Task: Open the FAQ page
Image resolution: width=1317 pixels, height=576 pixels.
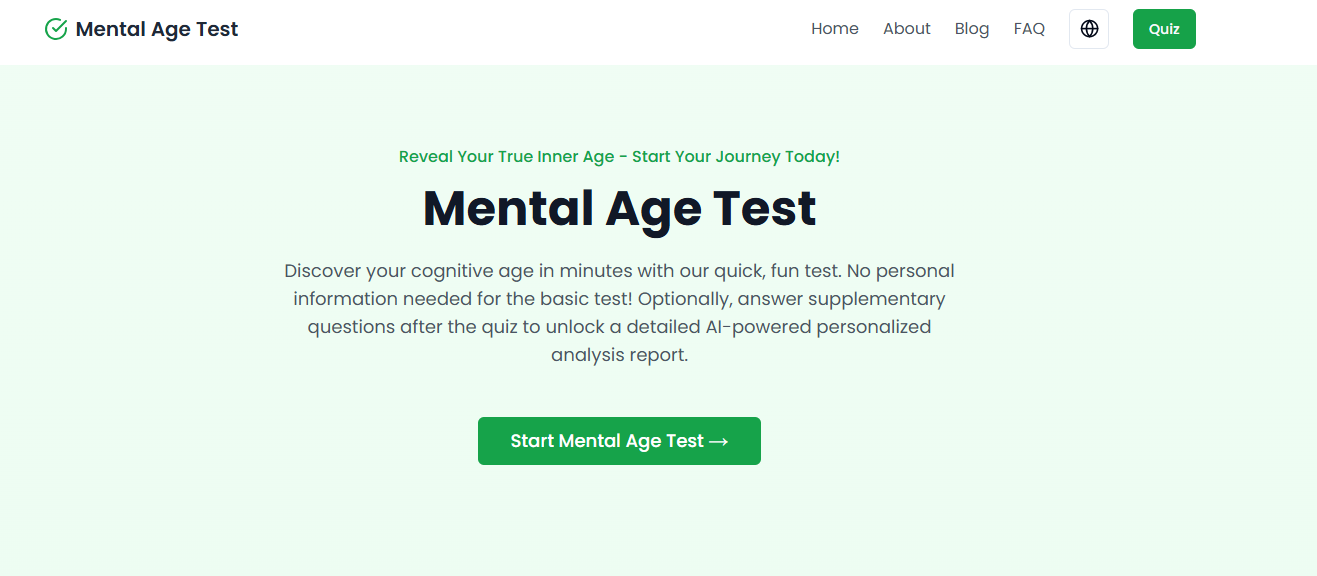Action: click(1029, 29)
